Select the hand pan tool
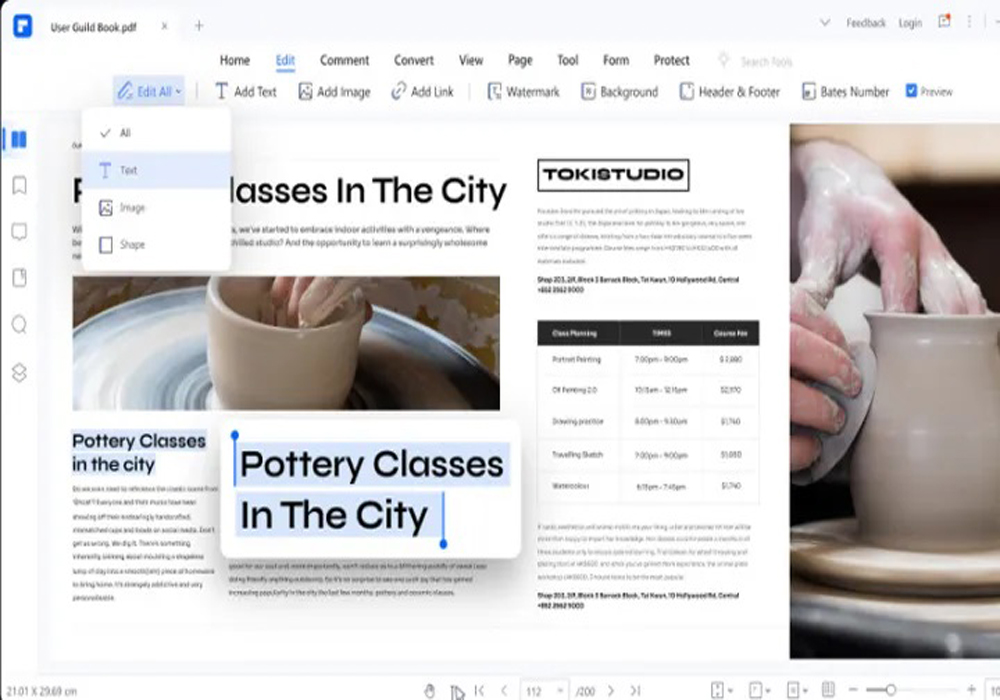Viewport: 1000px width, 700px height. (x=429, y=690)
